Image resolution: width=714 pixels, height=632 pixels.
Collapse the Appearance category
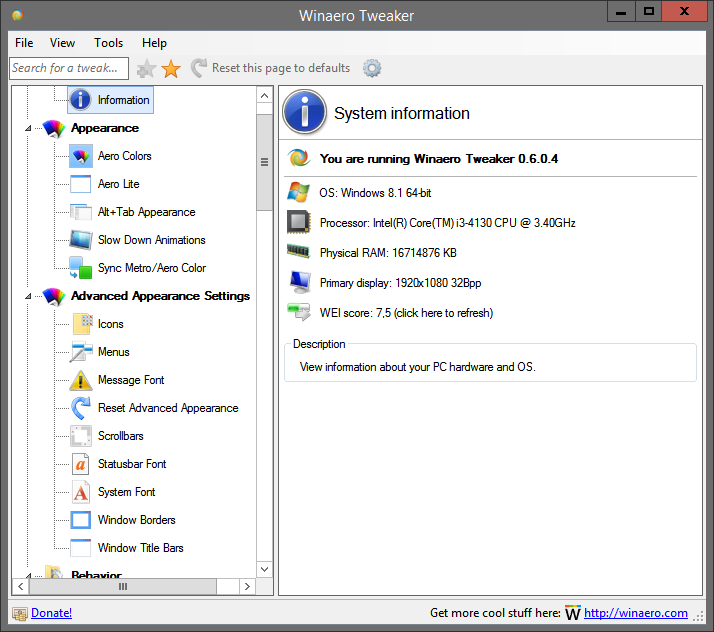click(28, 128)
